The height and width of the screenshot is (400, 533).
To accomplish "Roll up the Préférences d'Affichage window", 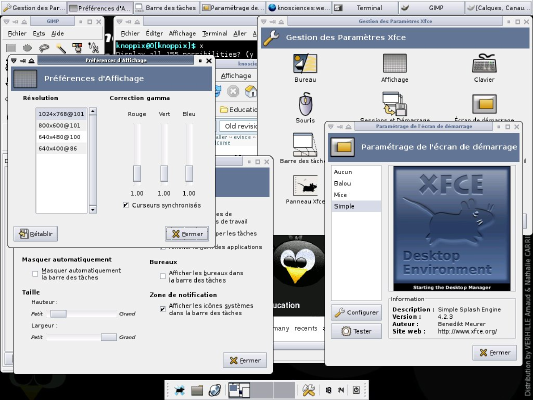I will 32,60.
